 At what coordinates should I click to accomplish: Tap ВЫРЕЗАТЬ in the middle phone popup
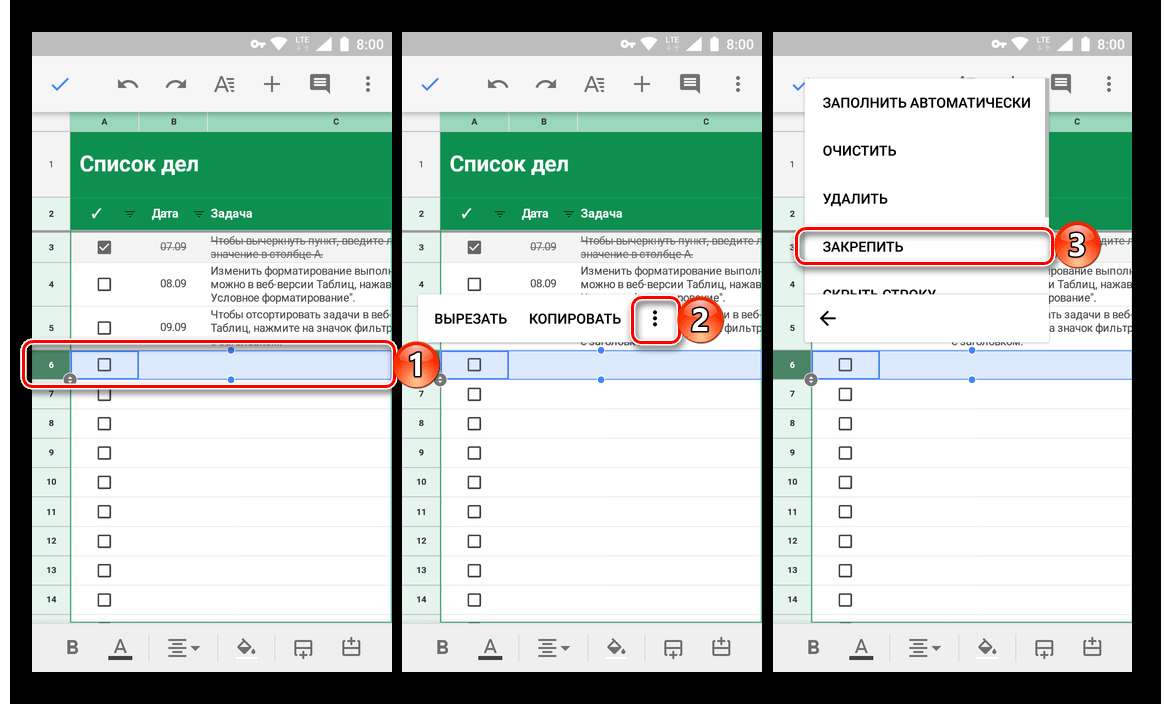tap(471, 319)
